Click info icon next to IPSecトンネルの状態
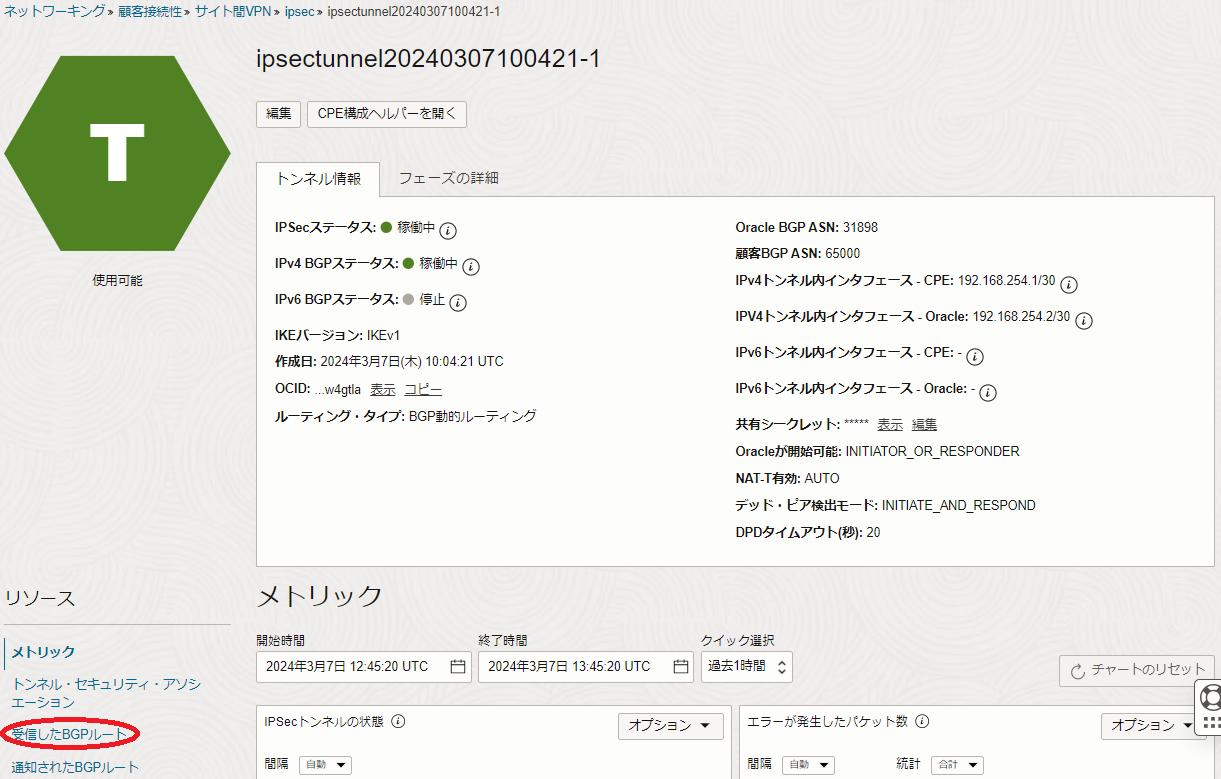Viewport: 1221px width, 779px height. [398, 721]
